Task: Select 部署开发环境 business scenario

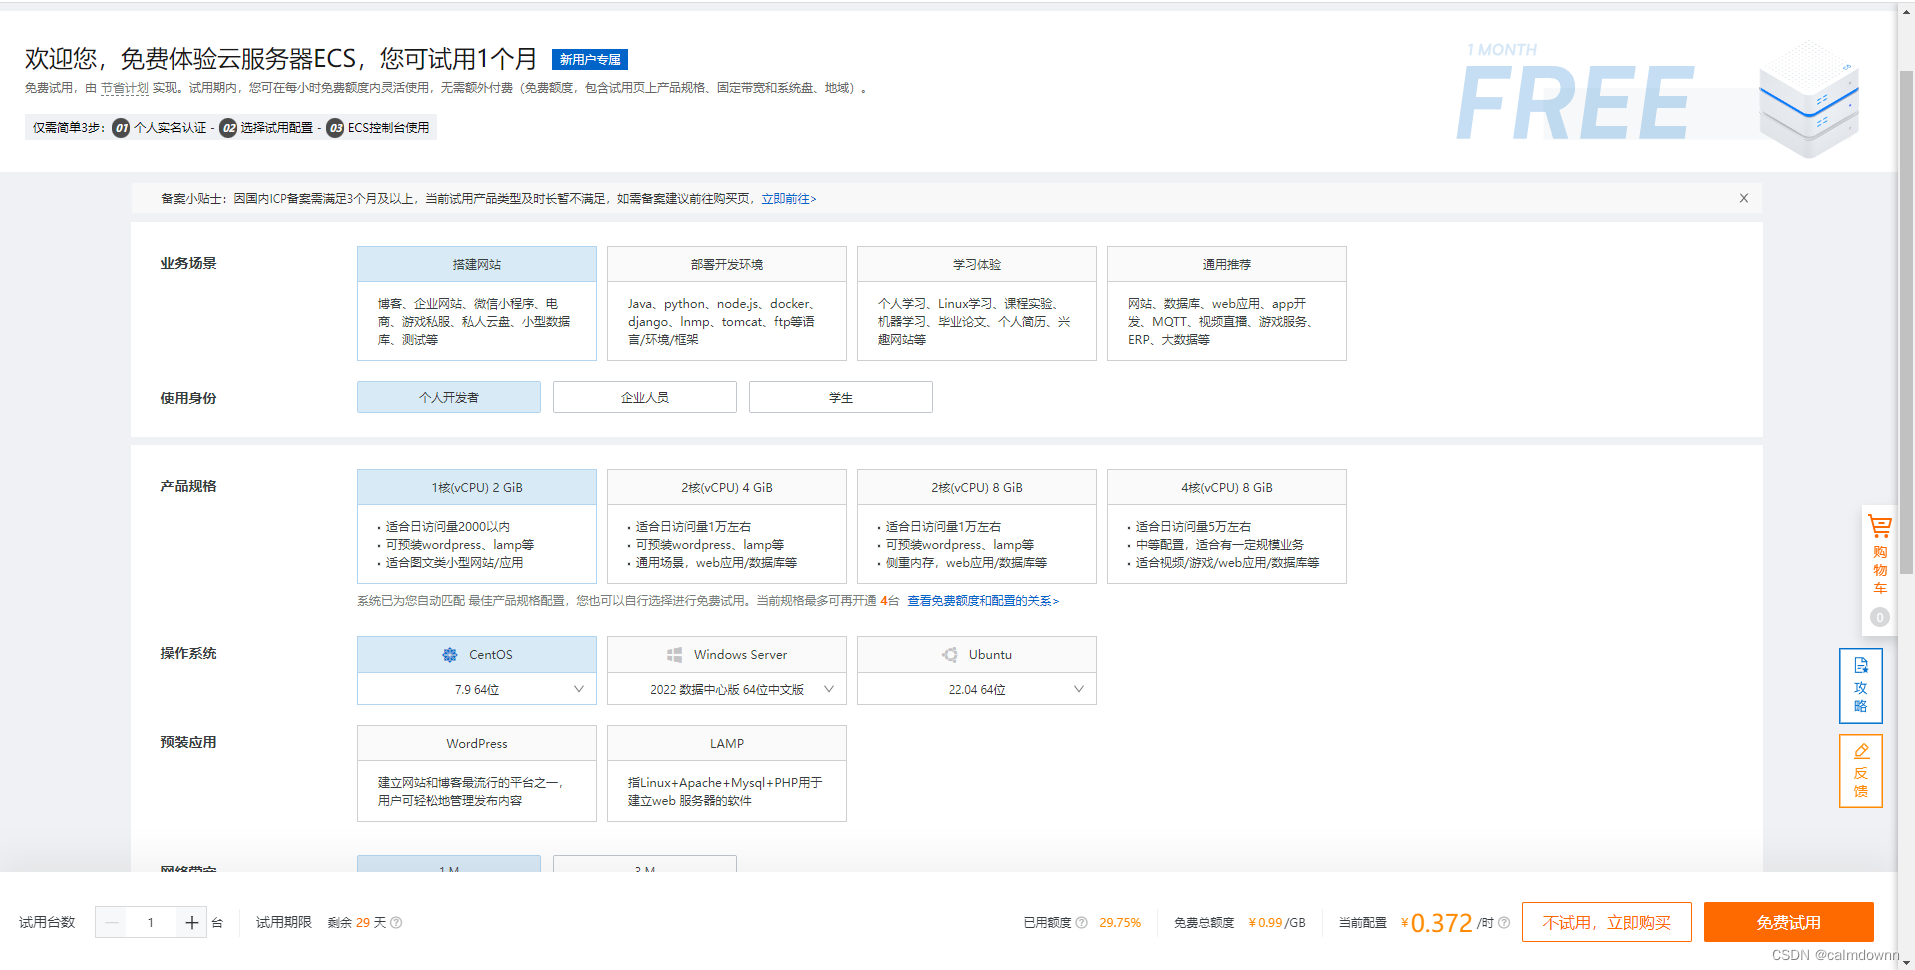Action: coord(727,303)
